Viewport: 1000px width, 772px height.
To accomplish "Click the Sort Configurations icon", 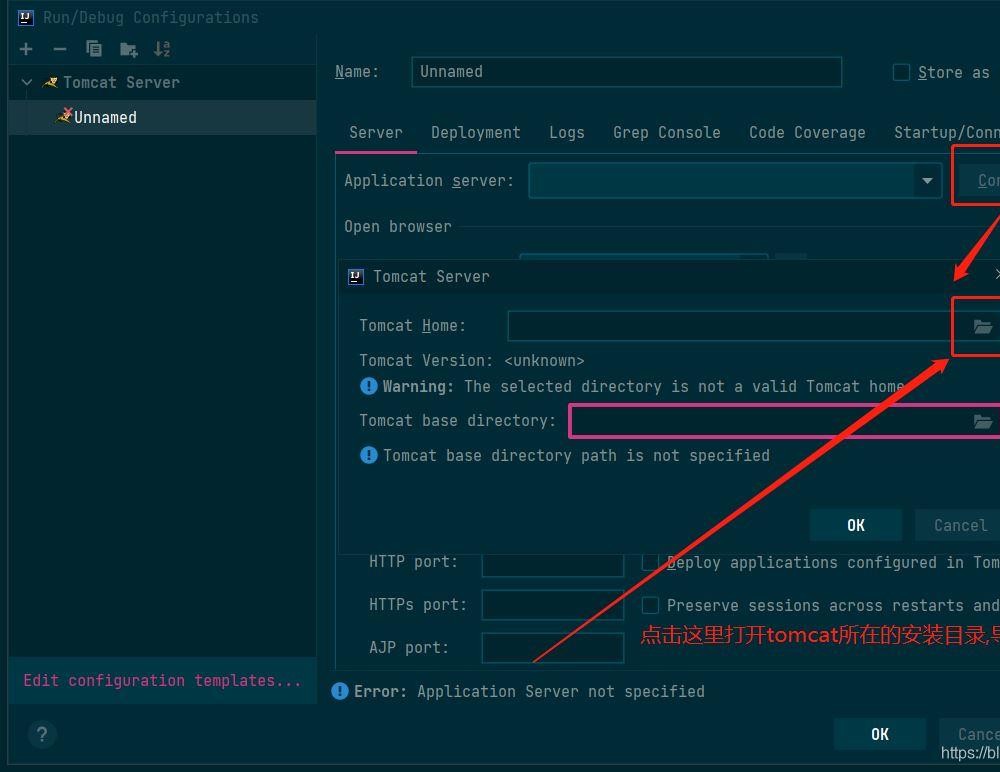I will (x=162, y=49).
